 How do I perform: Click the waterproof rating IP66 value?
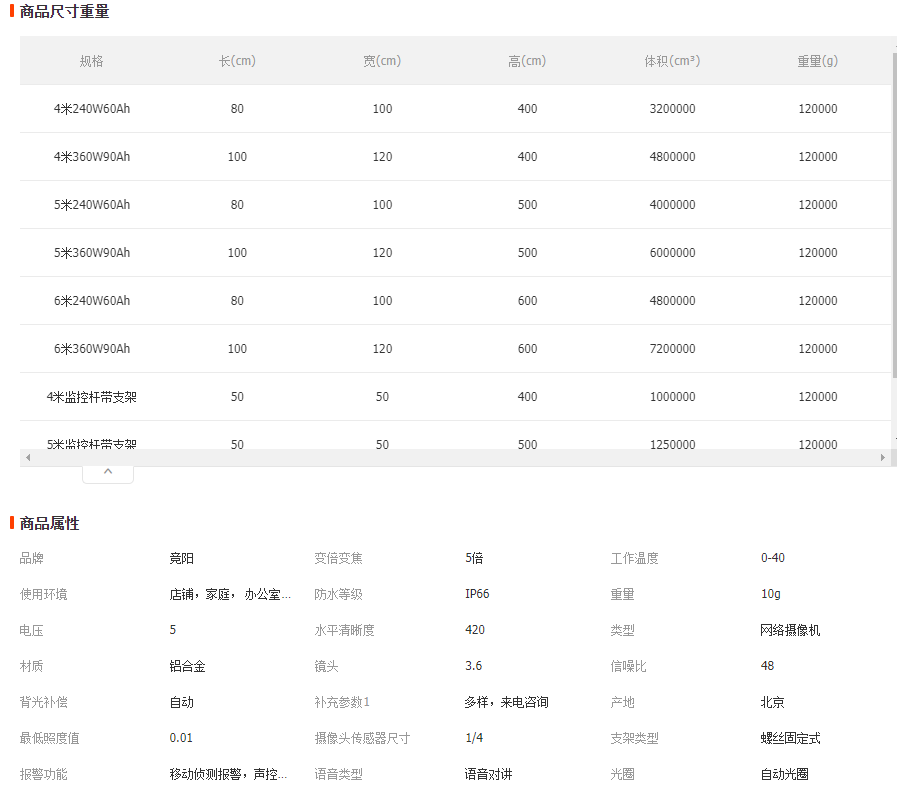pos(477,595)
